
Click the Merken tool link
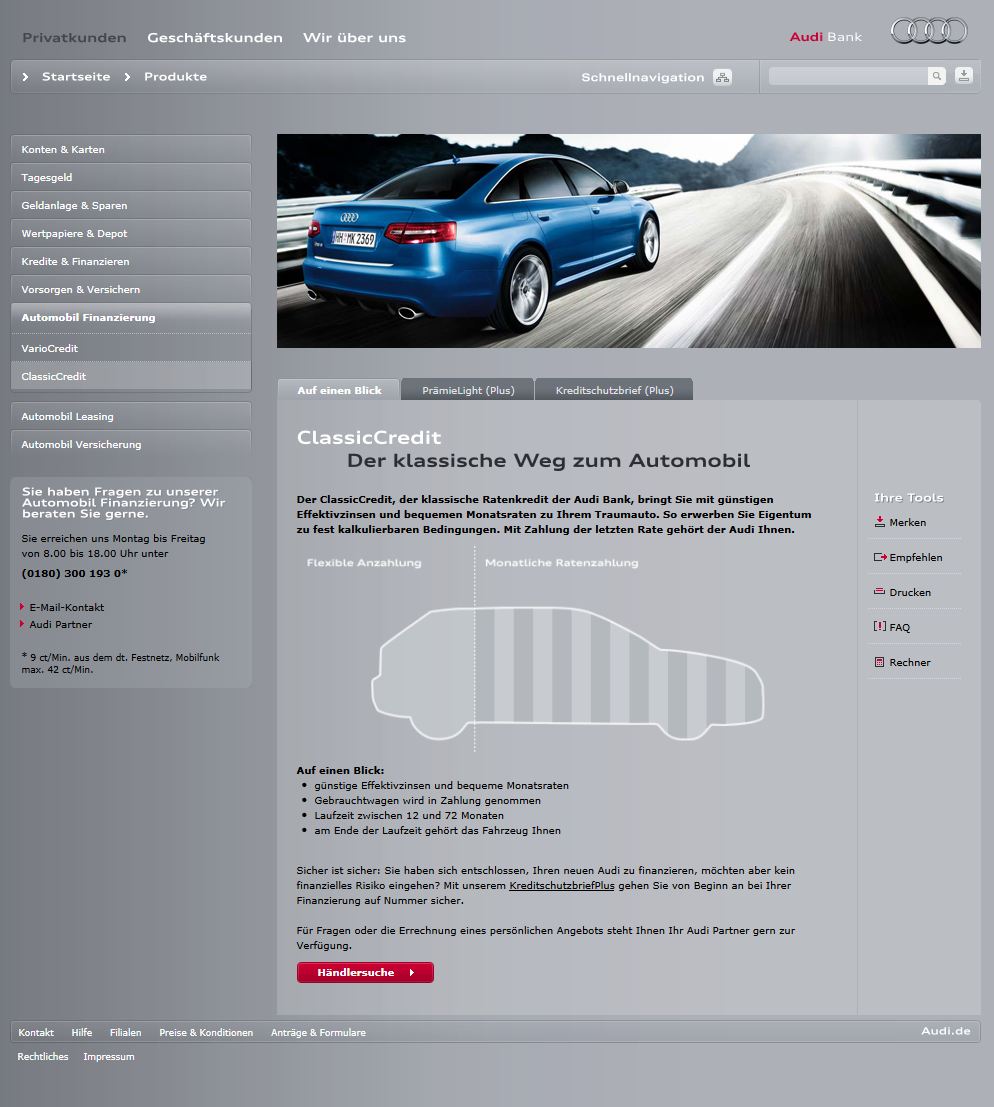(x=908, y=522)
